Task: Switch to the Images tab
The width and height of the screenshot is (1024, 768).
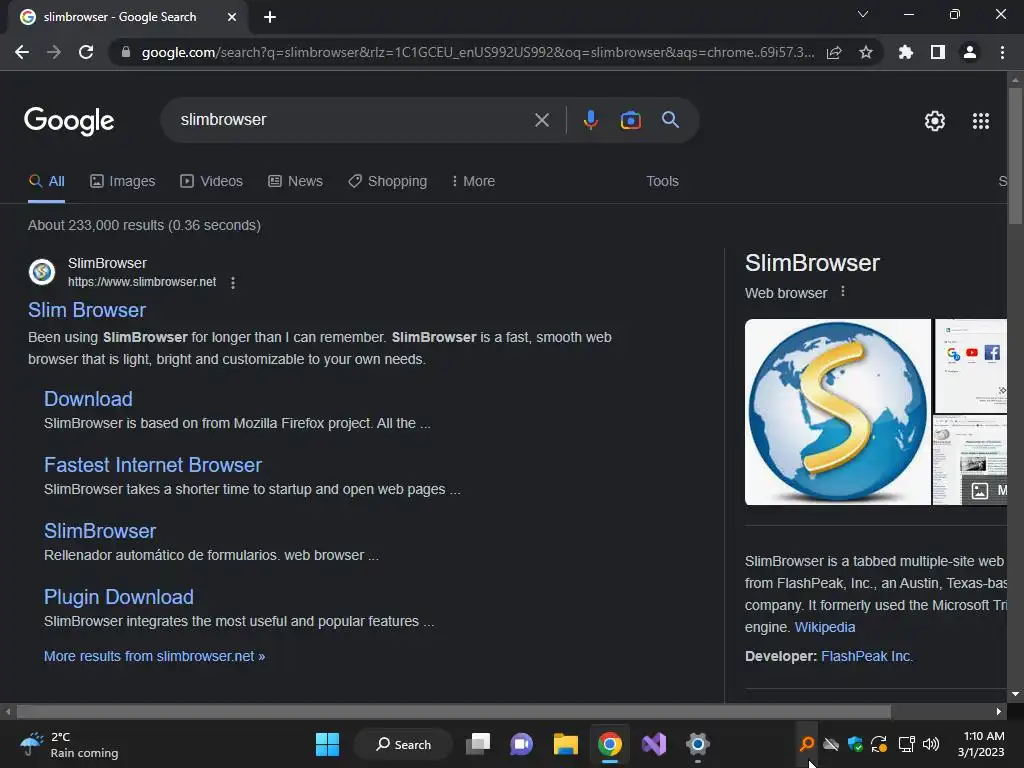Action: (x=123, y=182)
